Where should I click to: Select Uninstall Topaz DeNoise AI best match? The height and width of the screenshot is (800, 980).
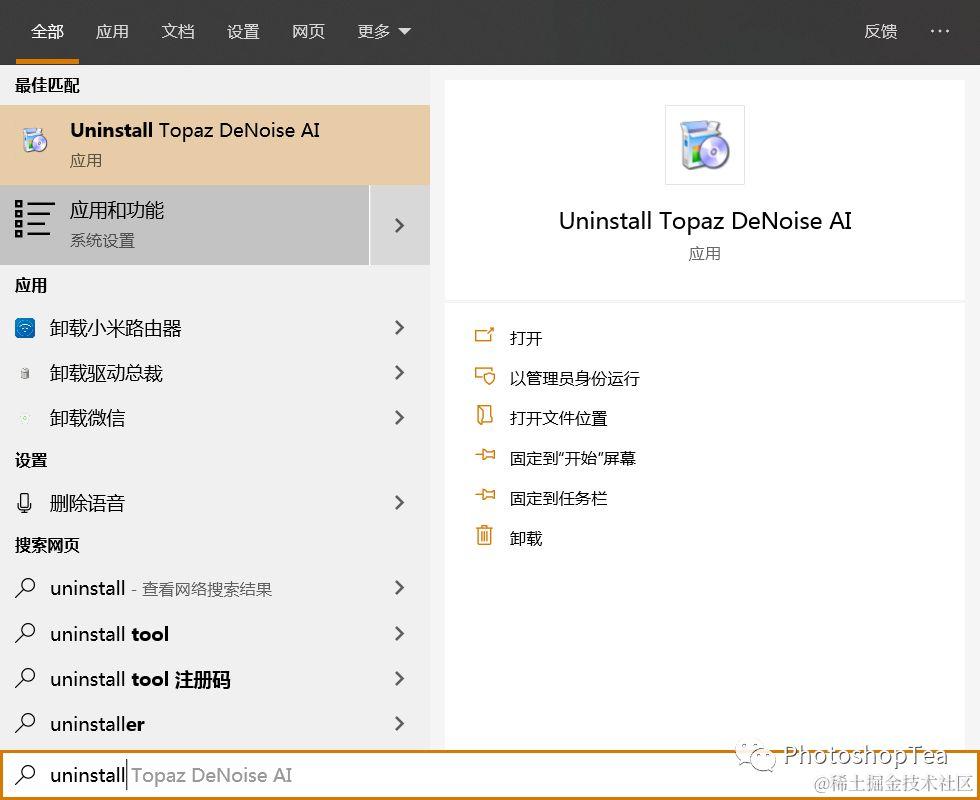pos(215,145)
